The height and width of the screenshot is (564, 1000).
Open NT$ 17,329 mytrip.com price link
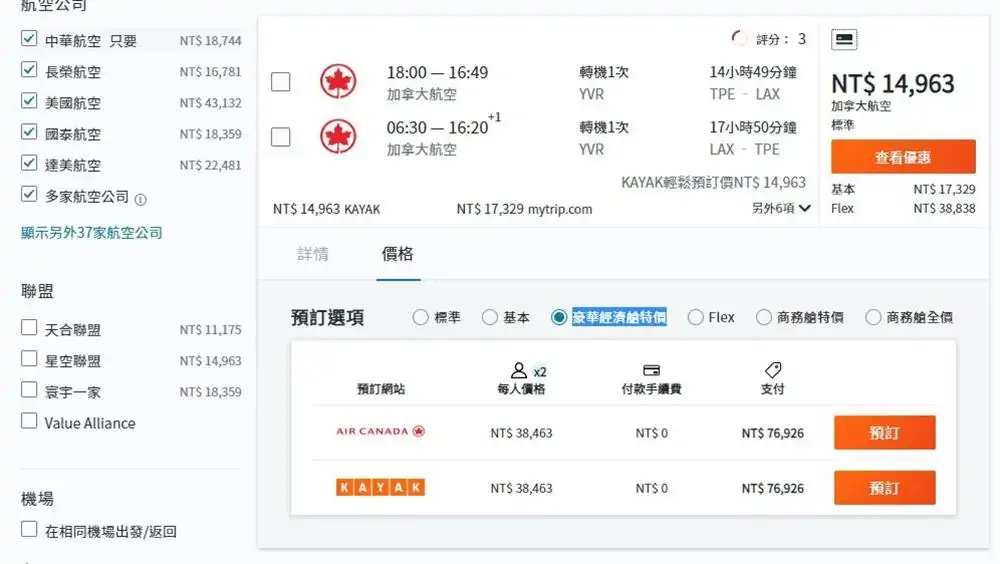524,209
